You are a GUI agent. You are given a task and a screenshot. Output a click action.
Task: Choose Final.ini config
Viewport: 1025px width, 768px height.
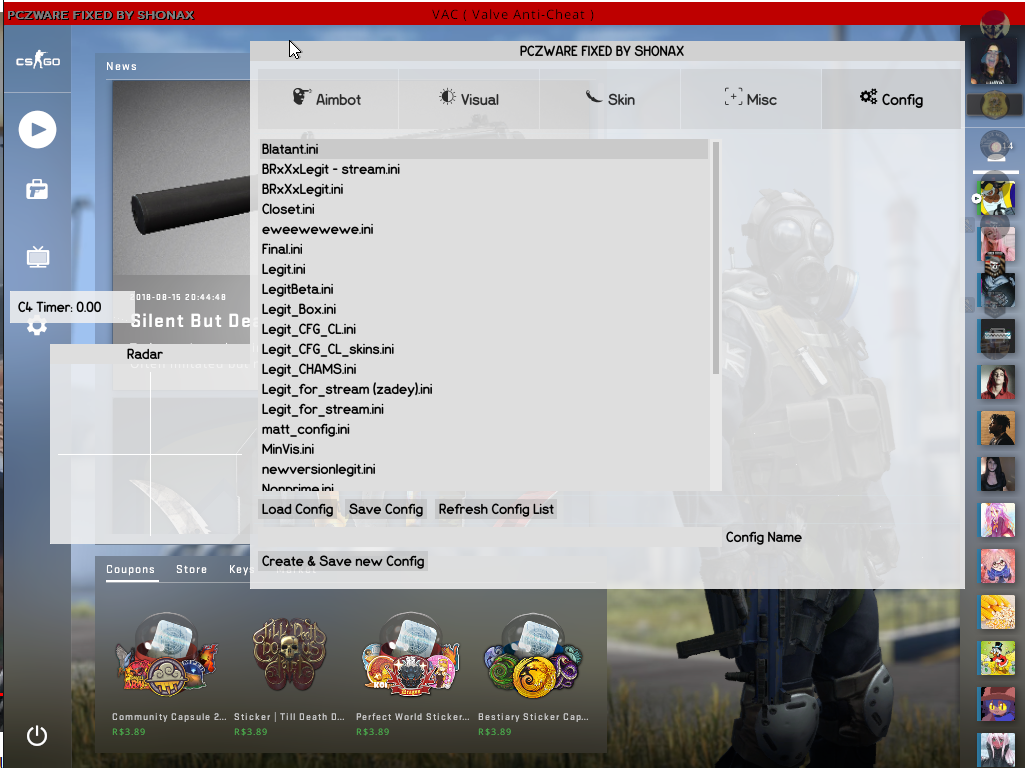point(484,249)
